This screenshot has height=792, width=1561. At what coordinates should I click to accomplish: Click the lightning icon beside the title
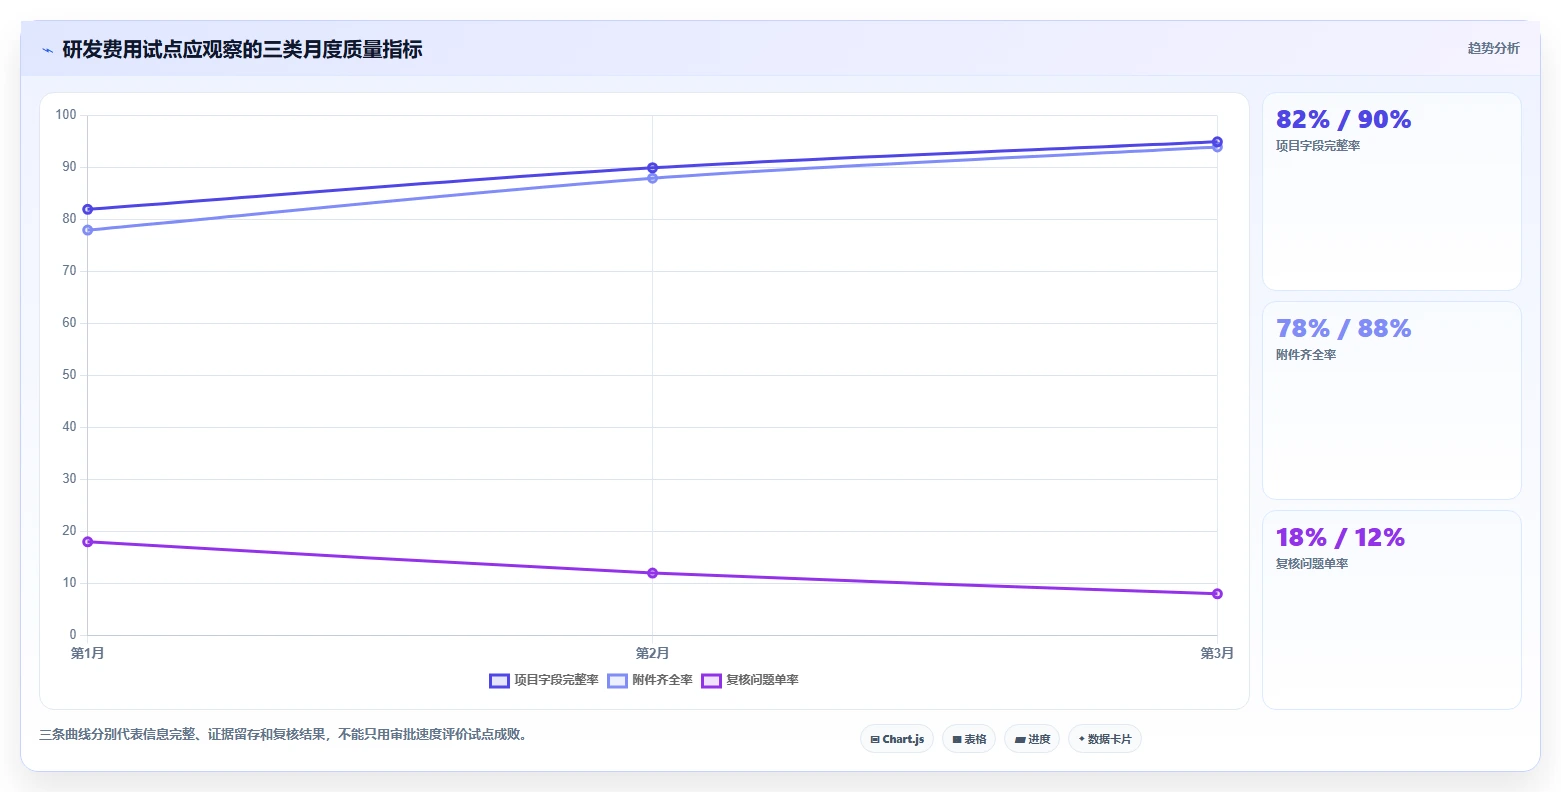(x=47, y=50)
